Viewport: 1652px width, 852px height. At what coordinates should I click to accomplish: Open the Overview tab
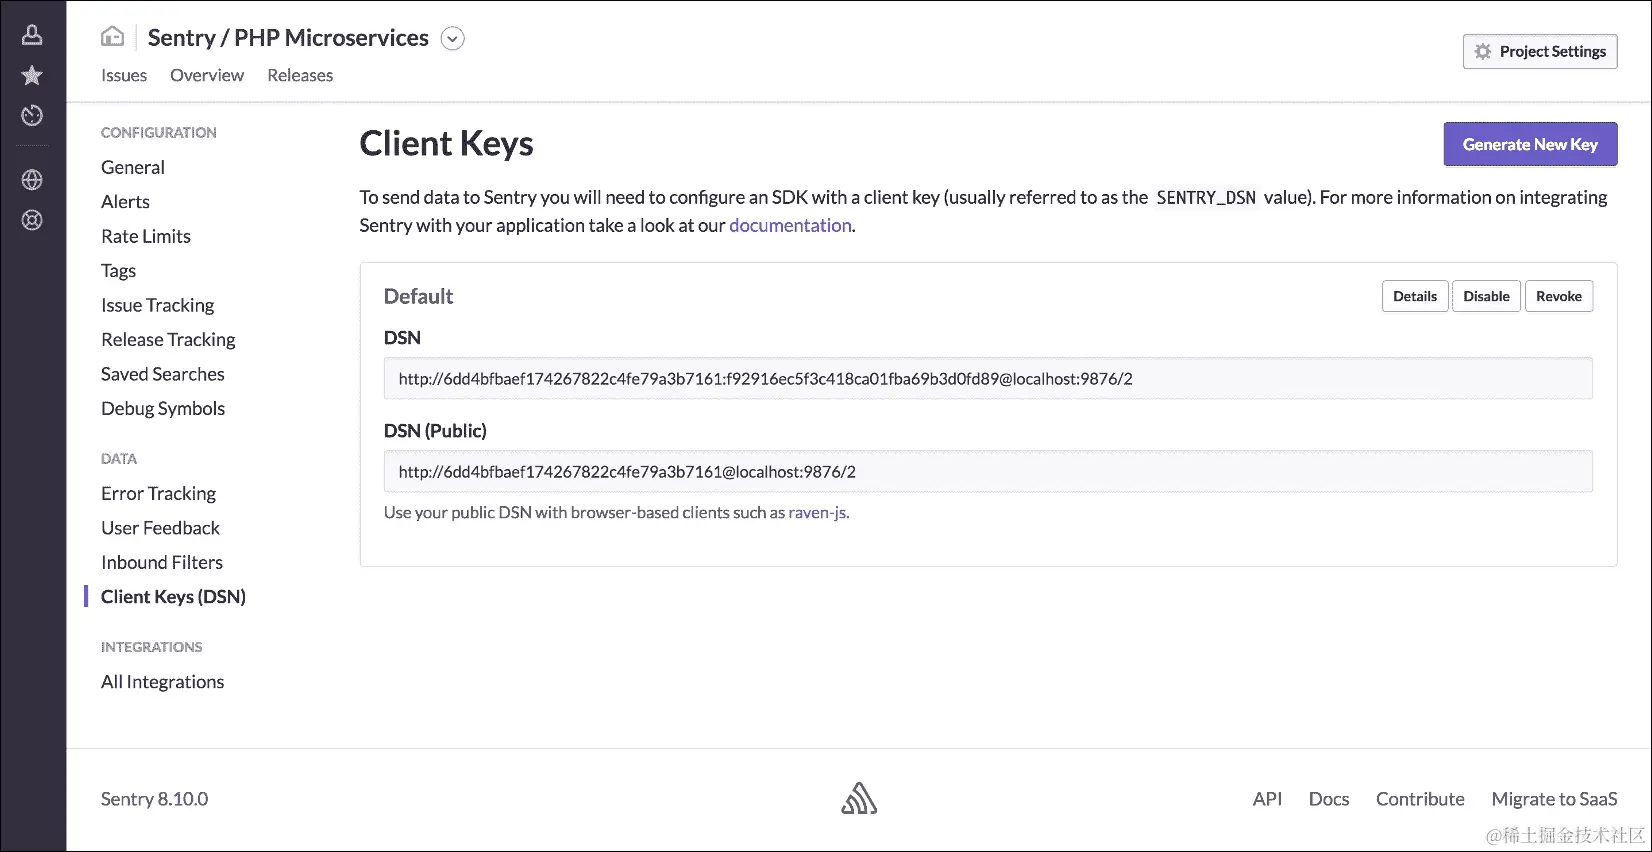(207, 75)
